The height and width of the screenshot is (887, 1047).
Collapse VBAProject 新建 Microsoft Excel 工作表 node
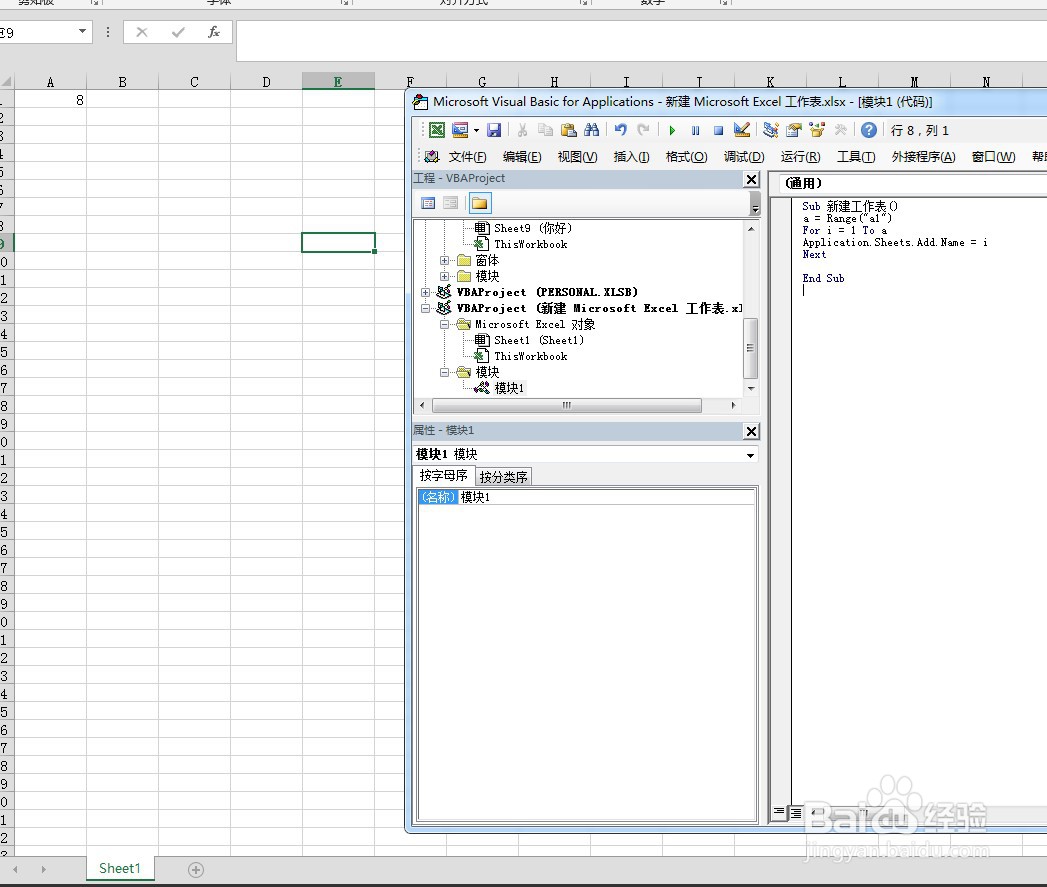click(426, 309)
